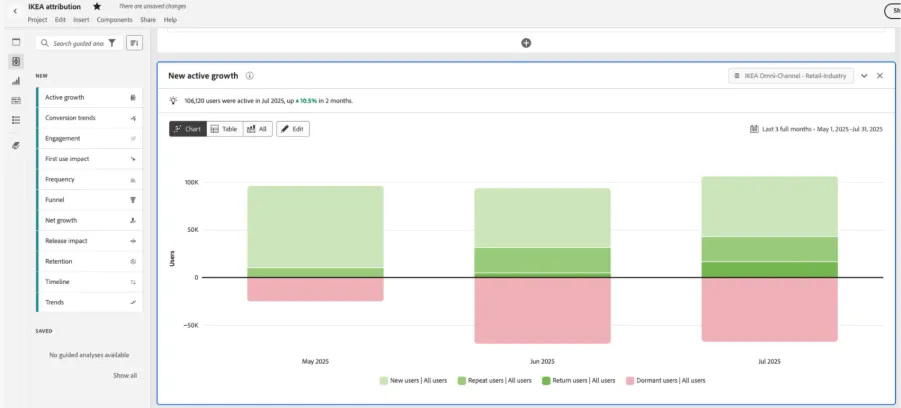Select Funnel guided analysis
901x408 pixels.
click(x=90, y=200)
